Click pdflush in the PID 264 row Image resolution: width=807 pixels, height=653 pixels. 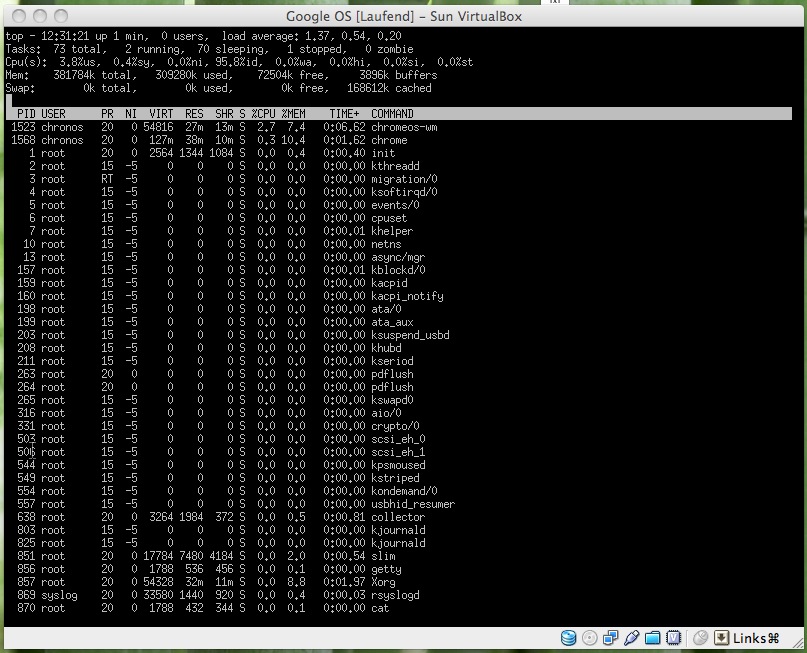click(x=392, y=387)
